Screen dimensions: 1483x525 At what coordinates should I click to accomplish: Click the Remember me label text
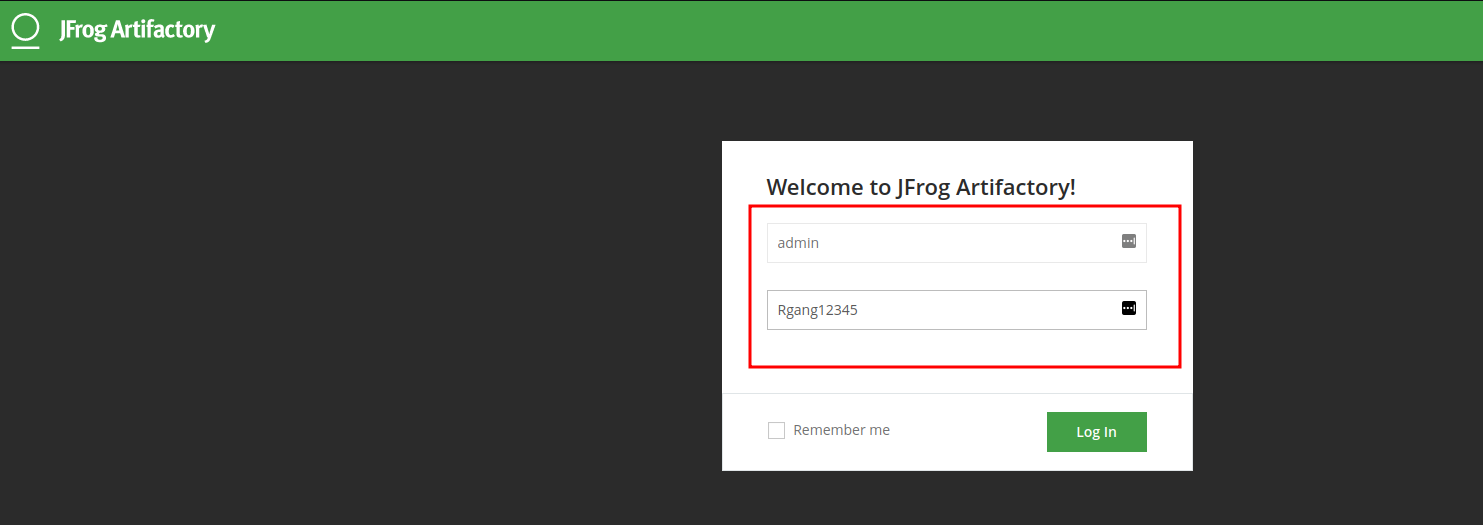tap(841, 430)
